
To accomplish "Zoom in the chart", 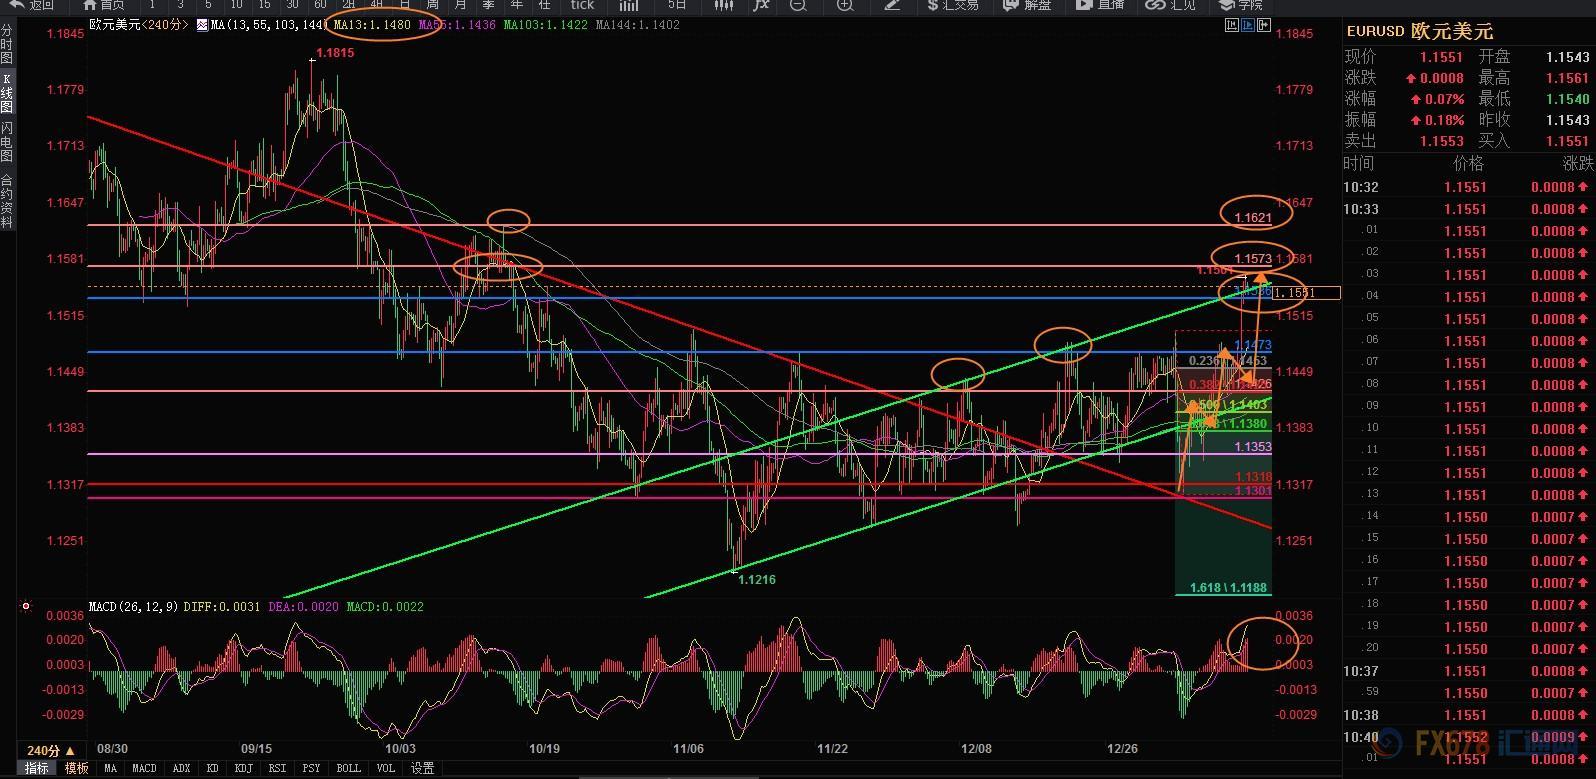I will tap(845, 5).
